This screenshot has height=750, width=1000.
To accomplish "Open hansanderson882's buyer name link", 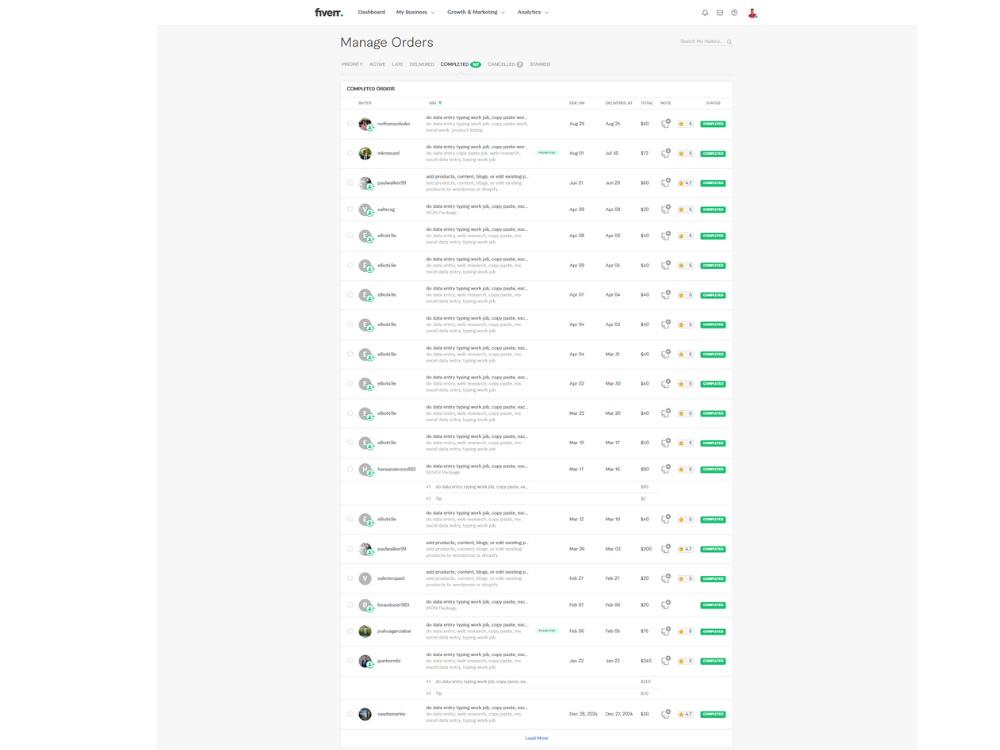I will pyautogui.click(x=396, y=469).
